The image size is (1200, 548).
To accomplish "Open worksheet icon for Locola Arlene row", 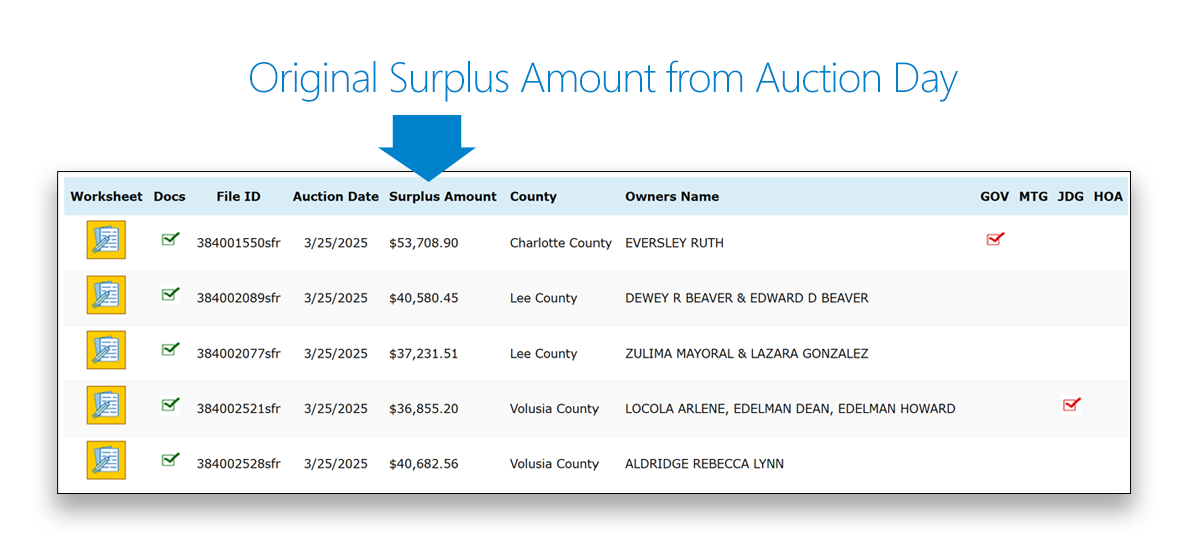I will pos(106,406).
